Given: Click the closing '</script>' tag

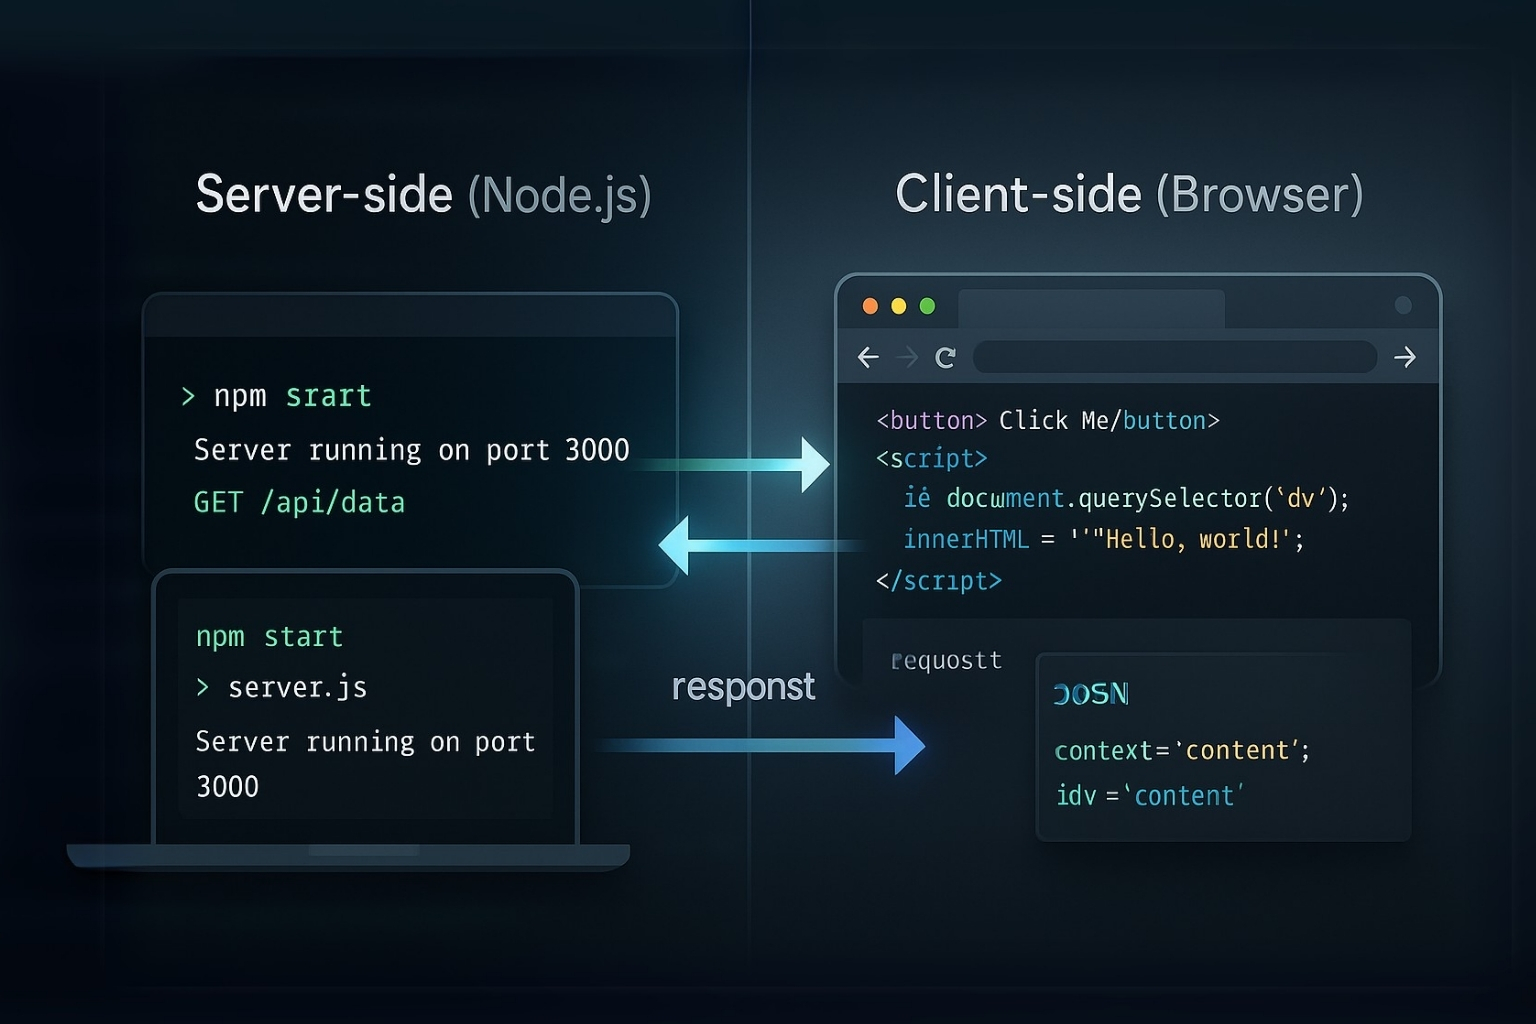Looking at the screenshot, I should (x=938, y=580).
